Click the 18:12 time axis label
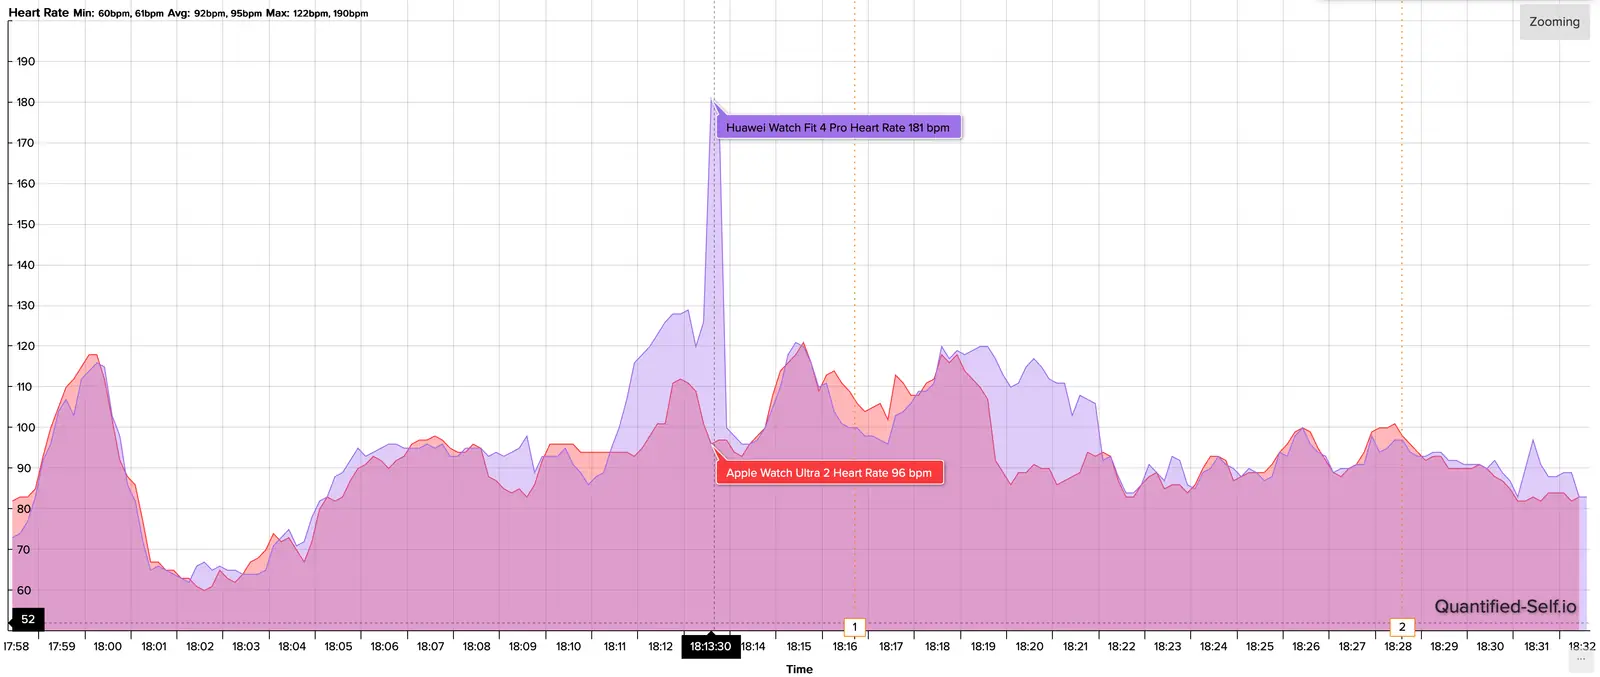 (x=660, y=646)
